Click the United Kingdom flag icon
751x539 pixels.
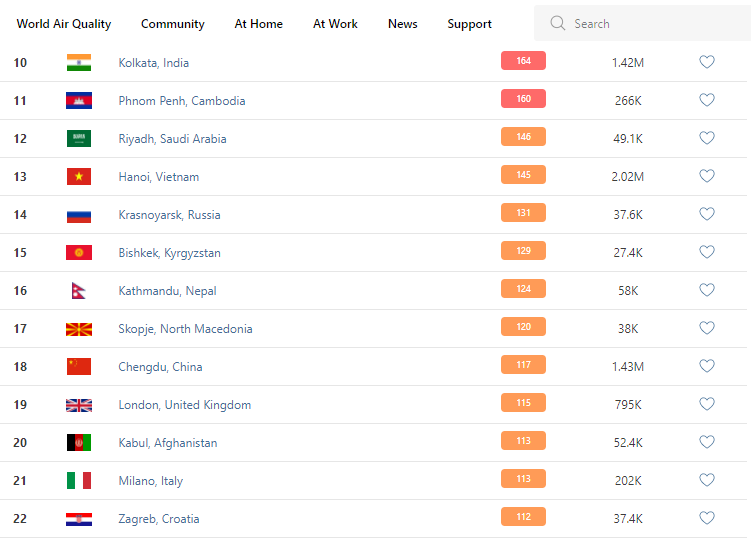79,405
